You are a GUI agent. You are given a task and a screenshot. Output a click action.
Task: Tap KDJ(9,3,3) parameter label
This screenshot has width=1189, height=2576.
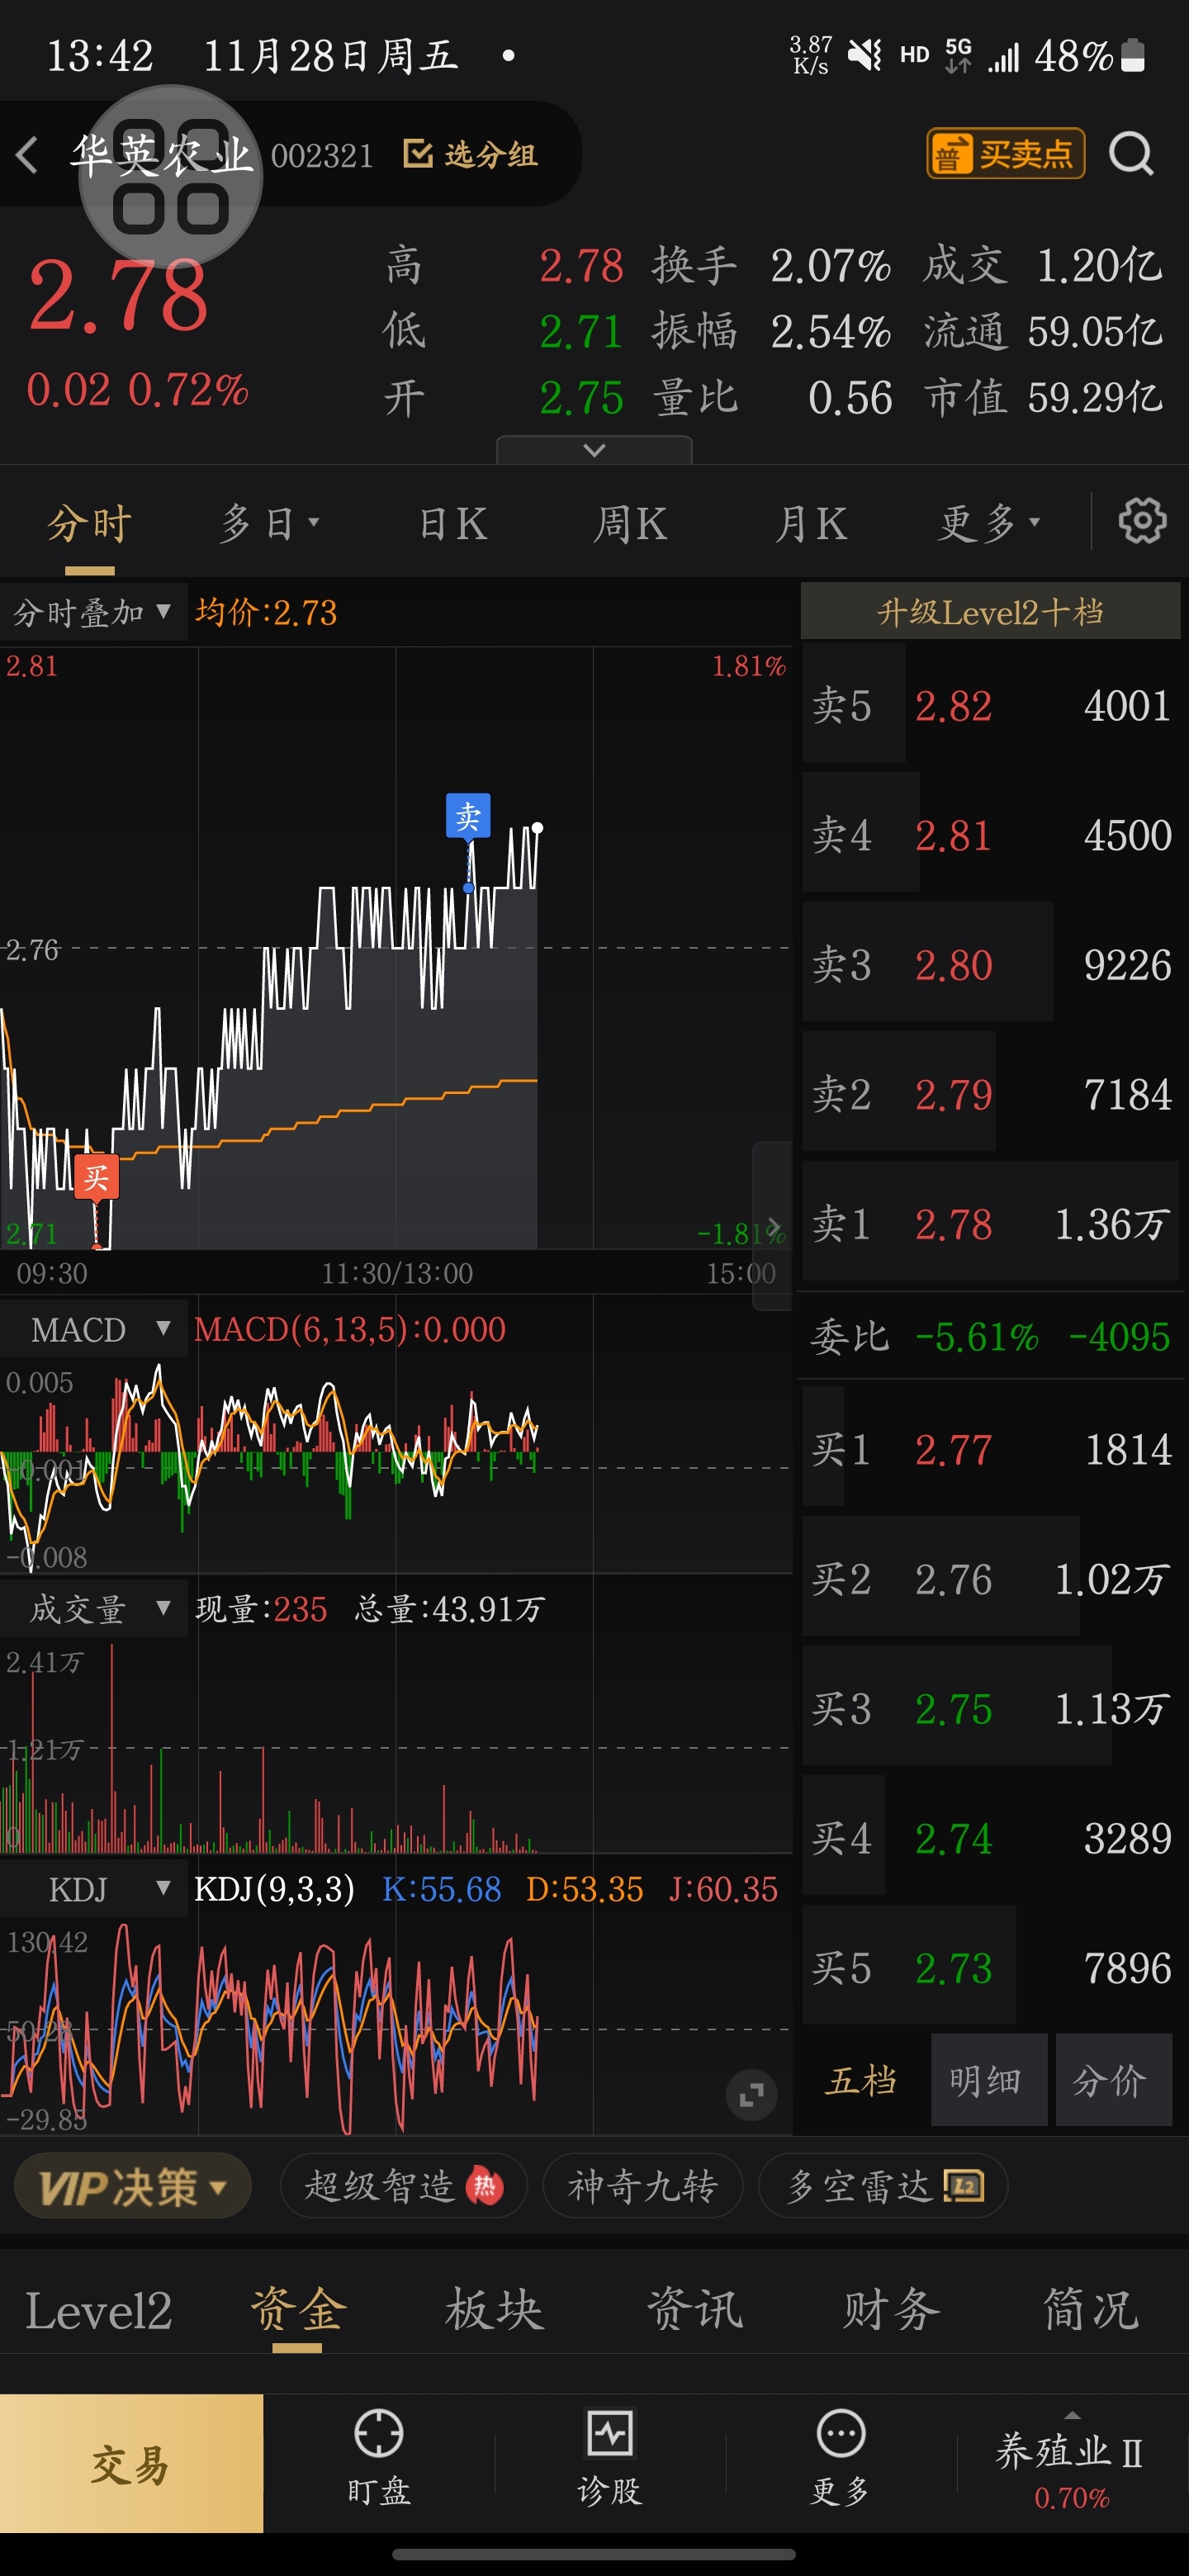tap(274, 1889)
